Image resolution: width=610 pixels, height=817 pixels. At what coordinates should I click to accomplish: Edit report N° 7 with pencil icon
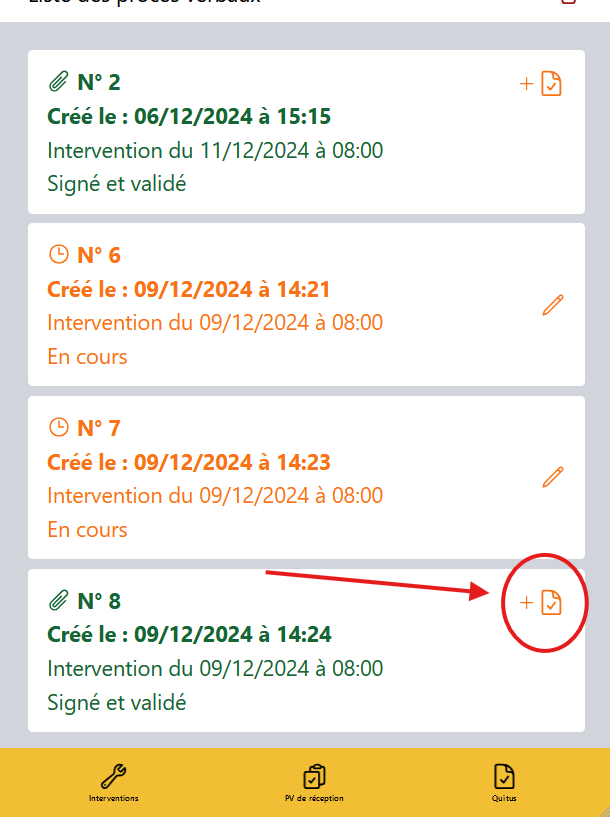coord(552,477)
